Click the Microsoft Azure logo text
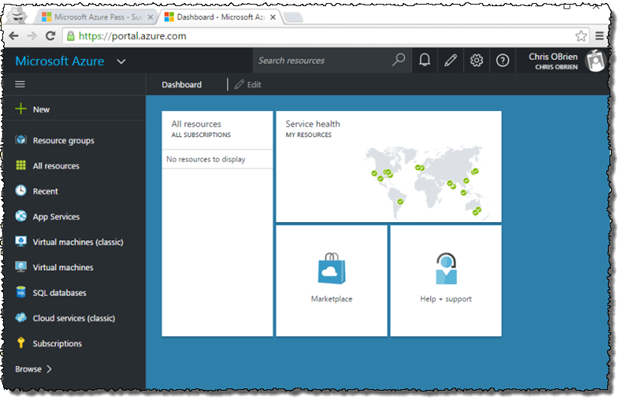 (x=60, y=61)
